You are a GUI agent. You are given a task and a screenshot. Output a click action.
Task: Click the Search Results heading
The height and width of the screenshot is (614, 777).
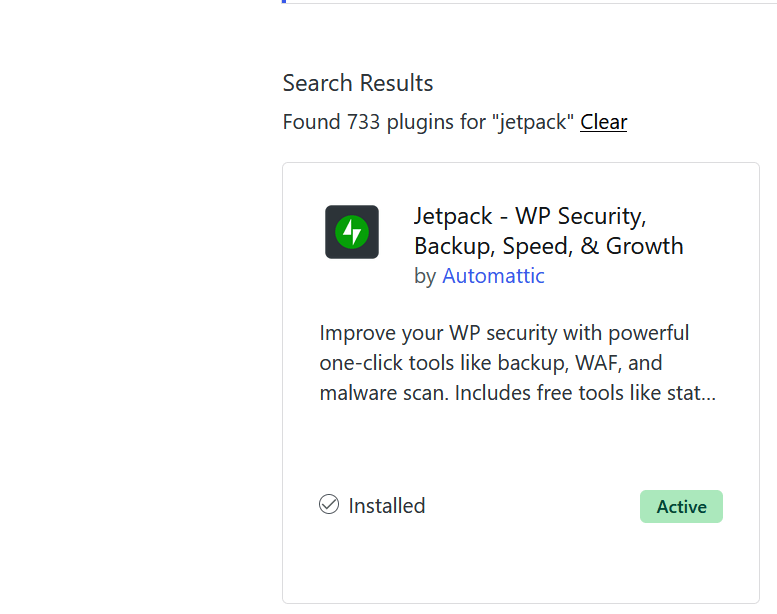pos(358,83)
